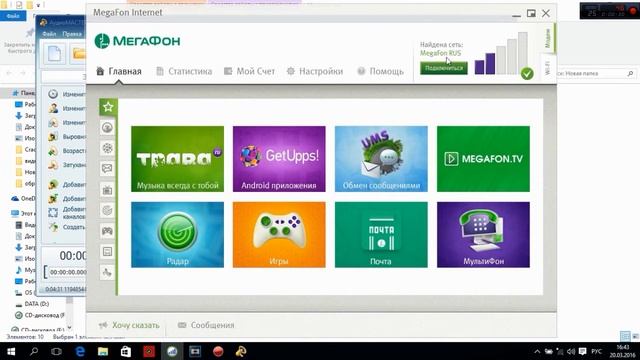
Task: Open File Explorer from taskbar
Action: [103, 351]
